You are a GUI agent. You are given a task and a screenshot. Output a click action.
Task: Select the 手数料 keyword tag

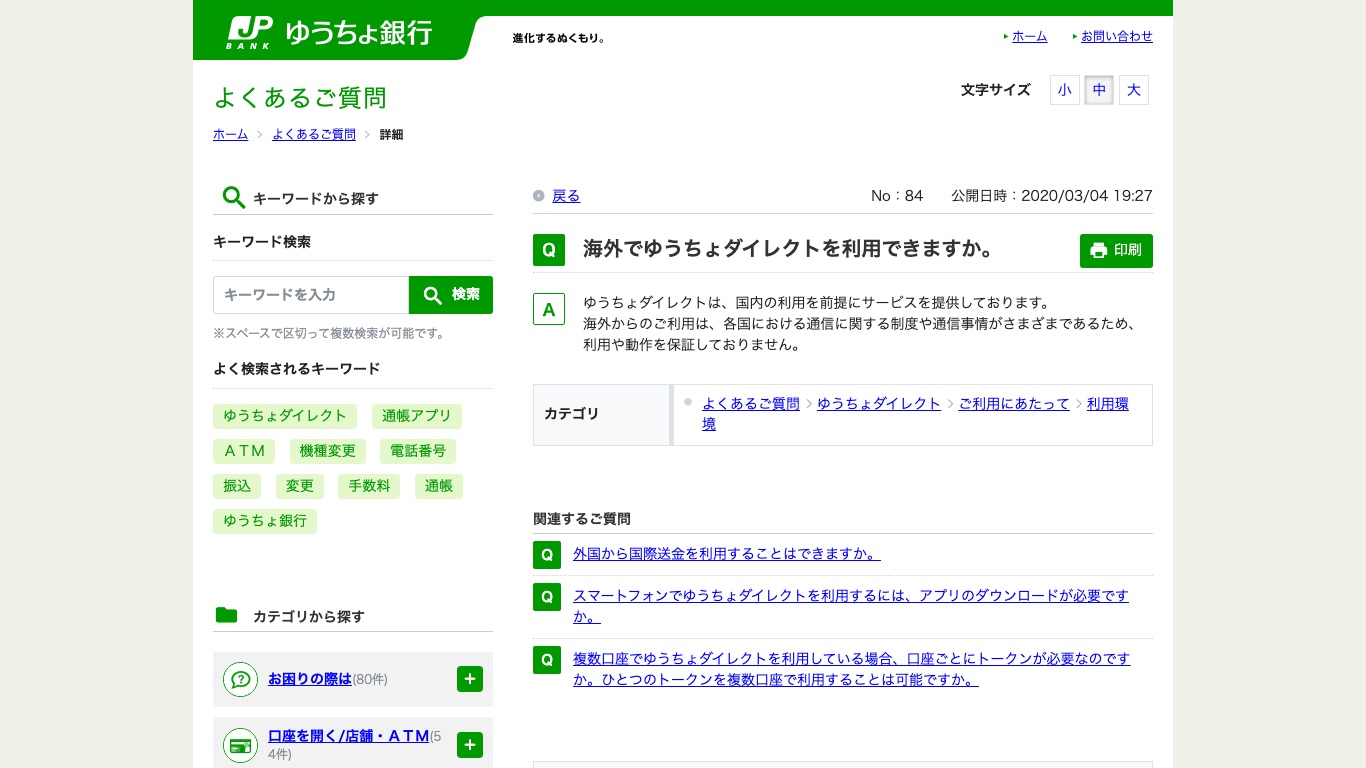pos(369,486)
